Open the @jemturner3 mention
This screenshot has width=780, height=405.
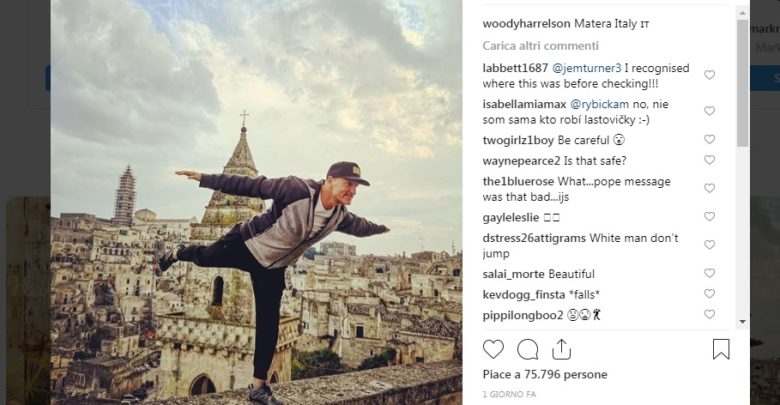click(x=586, y=68)
